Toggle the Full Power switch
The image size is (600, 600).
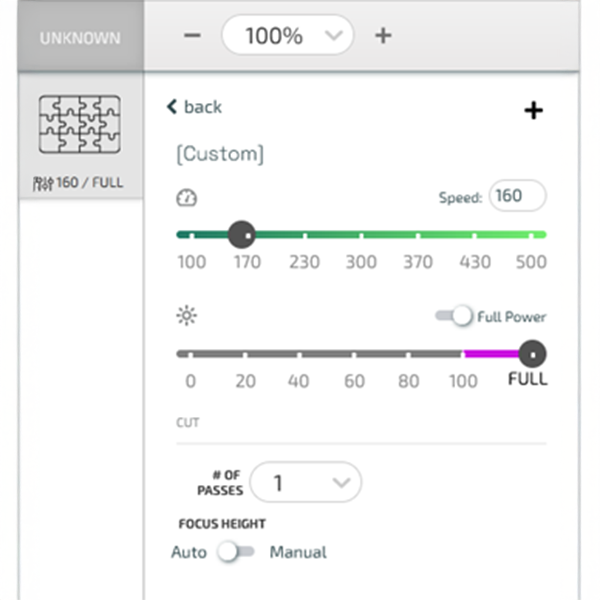pyautogui.click(x=455, y=317)
